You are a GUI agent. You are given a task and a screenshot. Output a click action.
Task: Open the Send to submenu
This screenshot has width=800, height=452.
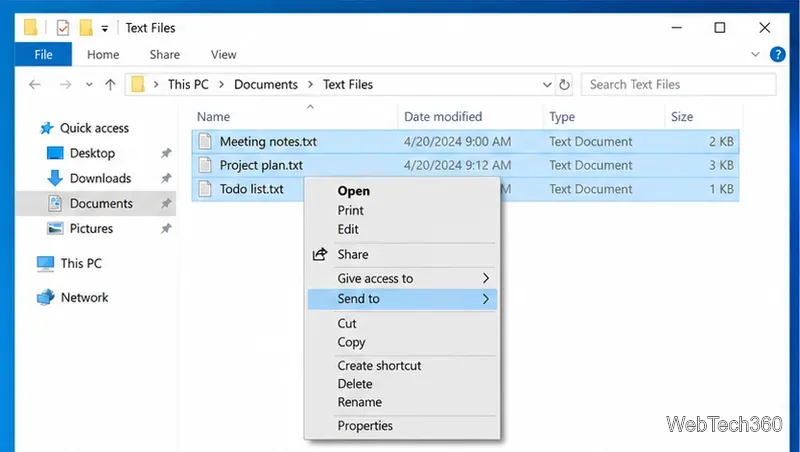(x=402, y=299)
